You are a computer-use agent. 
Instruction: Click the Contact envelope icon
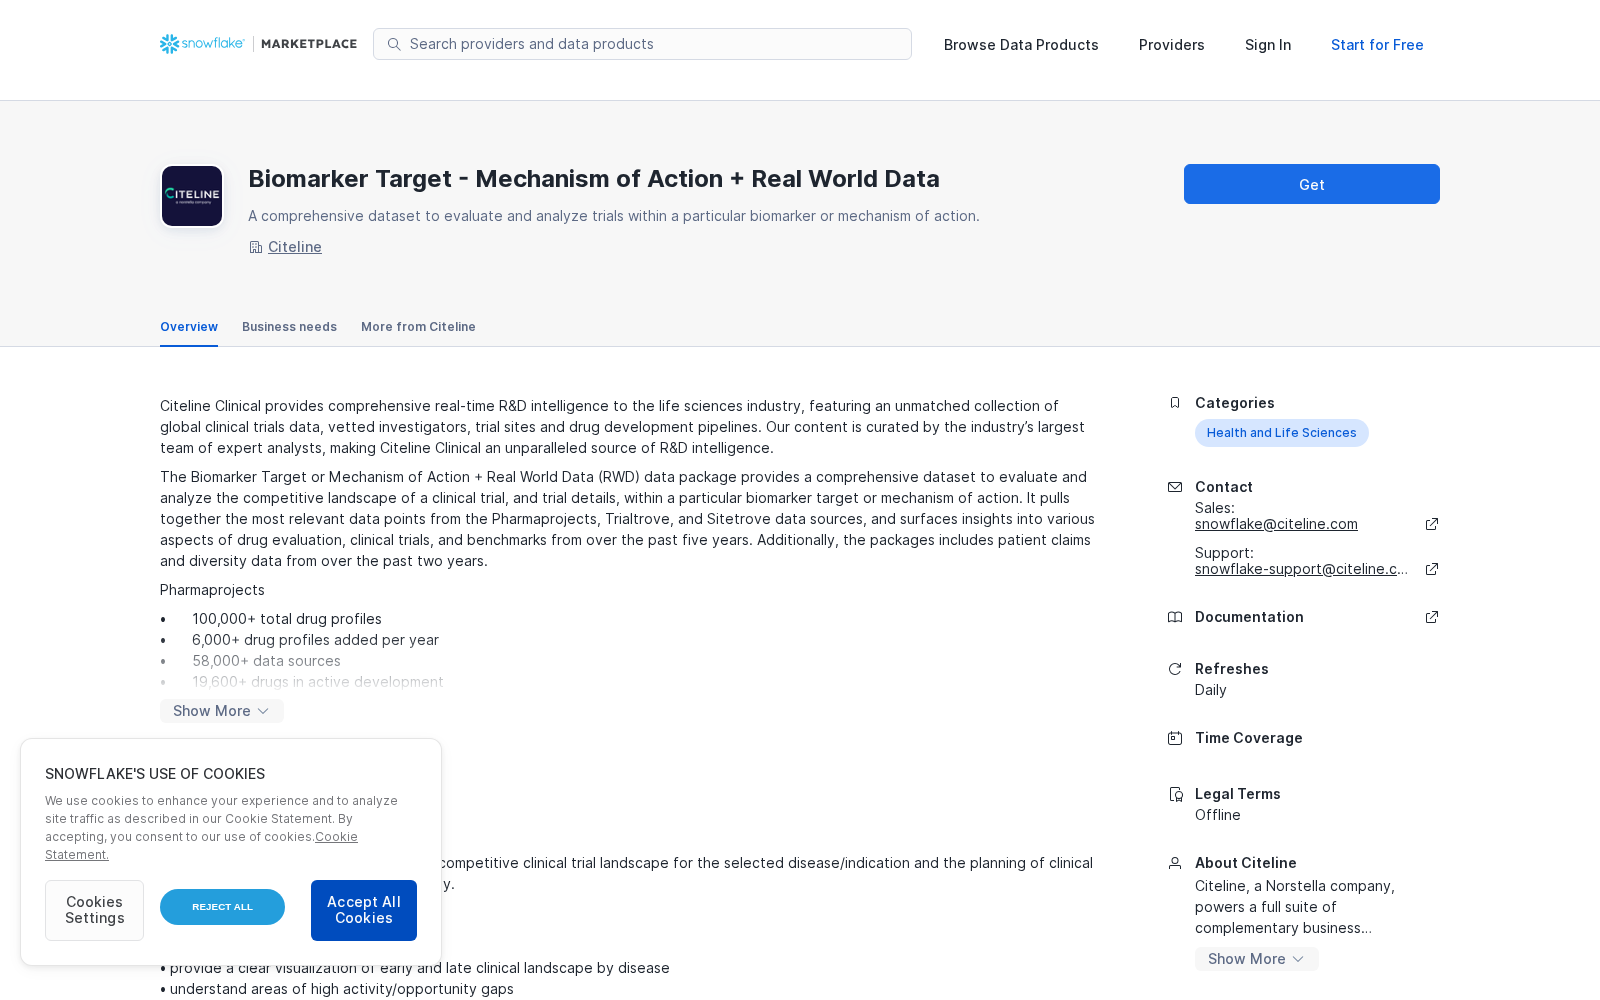[1175, 487]
